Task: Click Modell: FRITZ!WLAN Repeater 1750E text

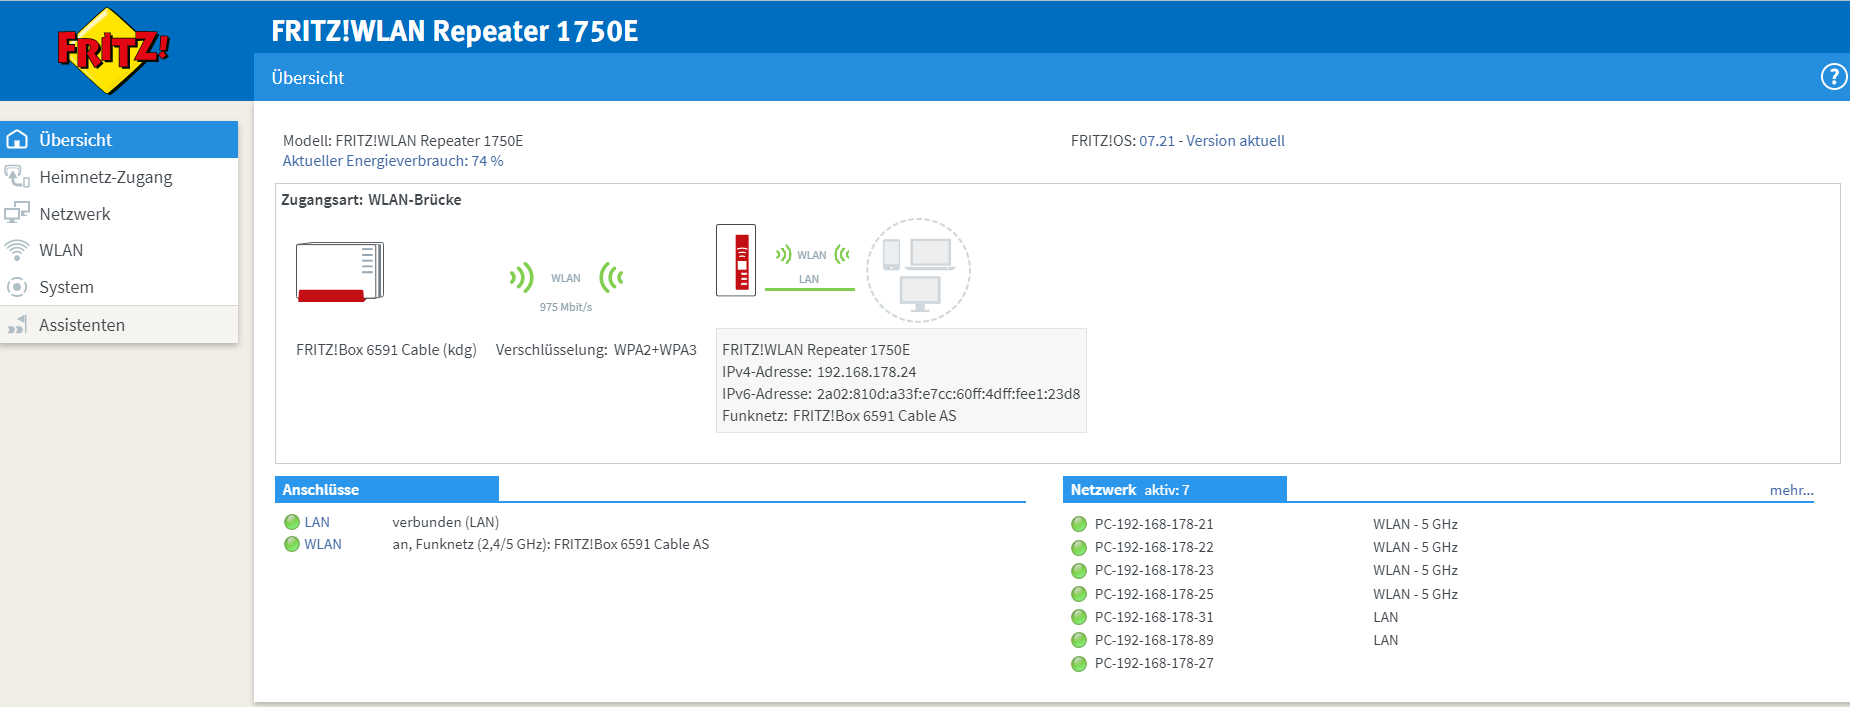Action: click(x=403, y=141)
